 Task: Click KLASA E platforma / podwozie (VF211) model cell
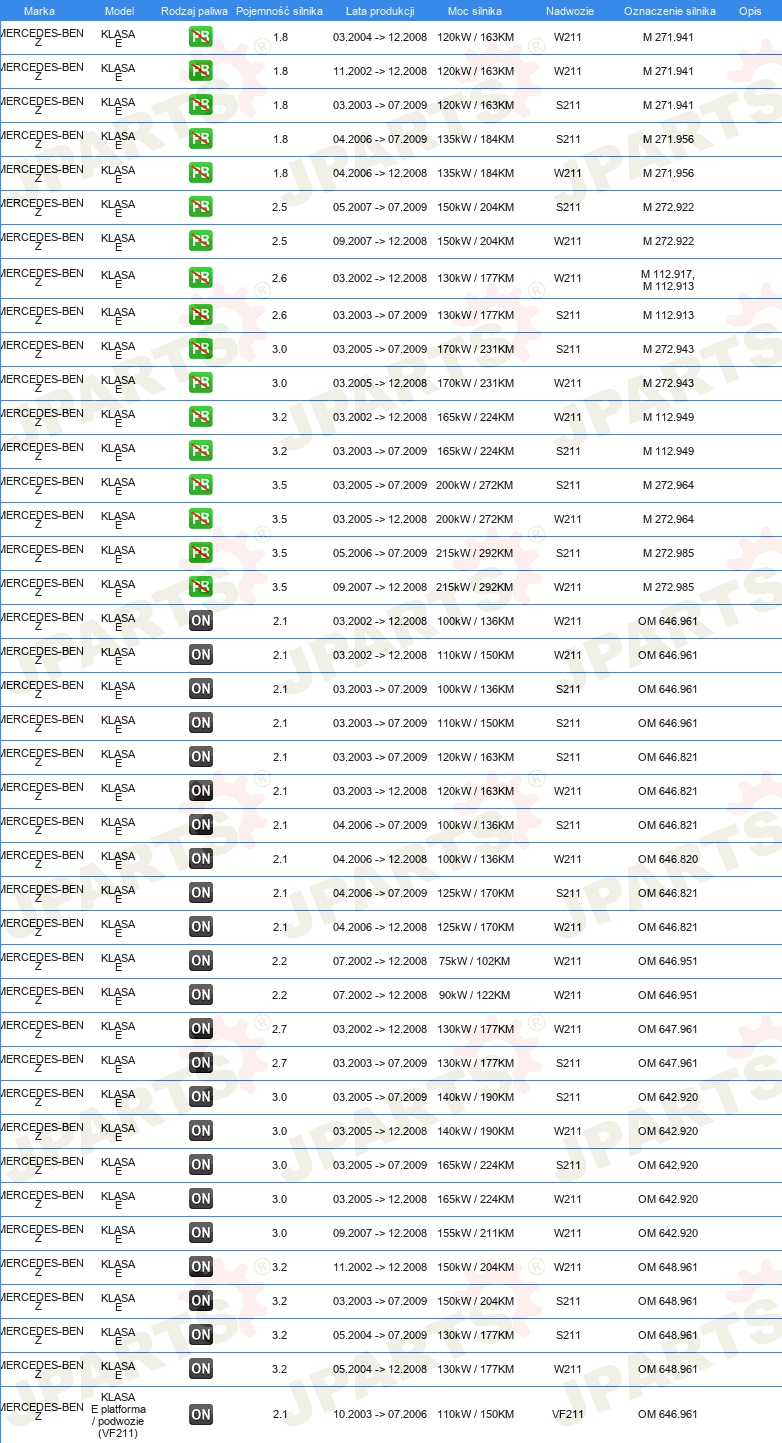(x=118, y=1415)
